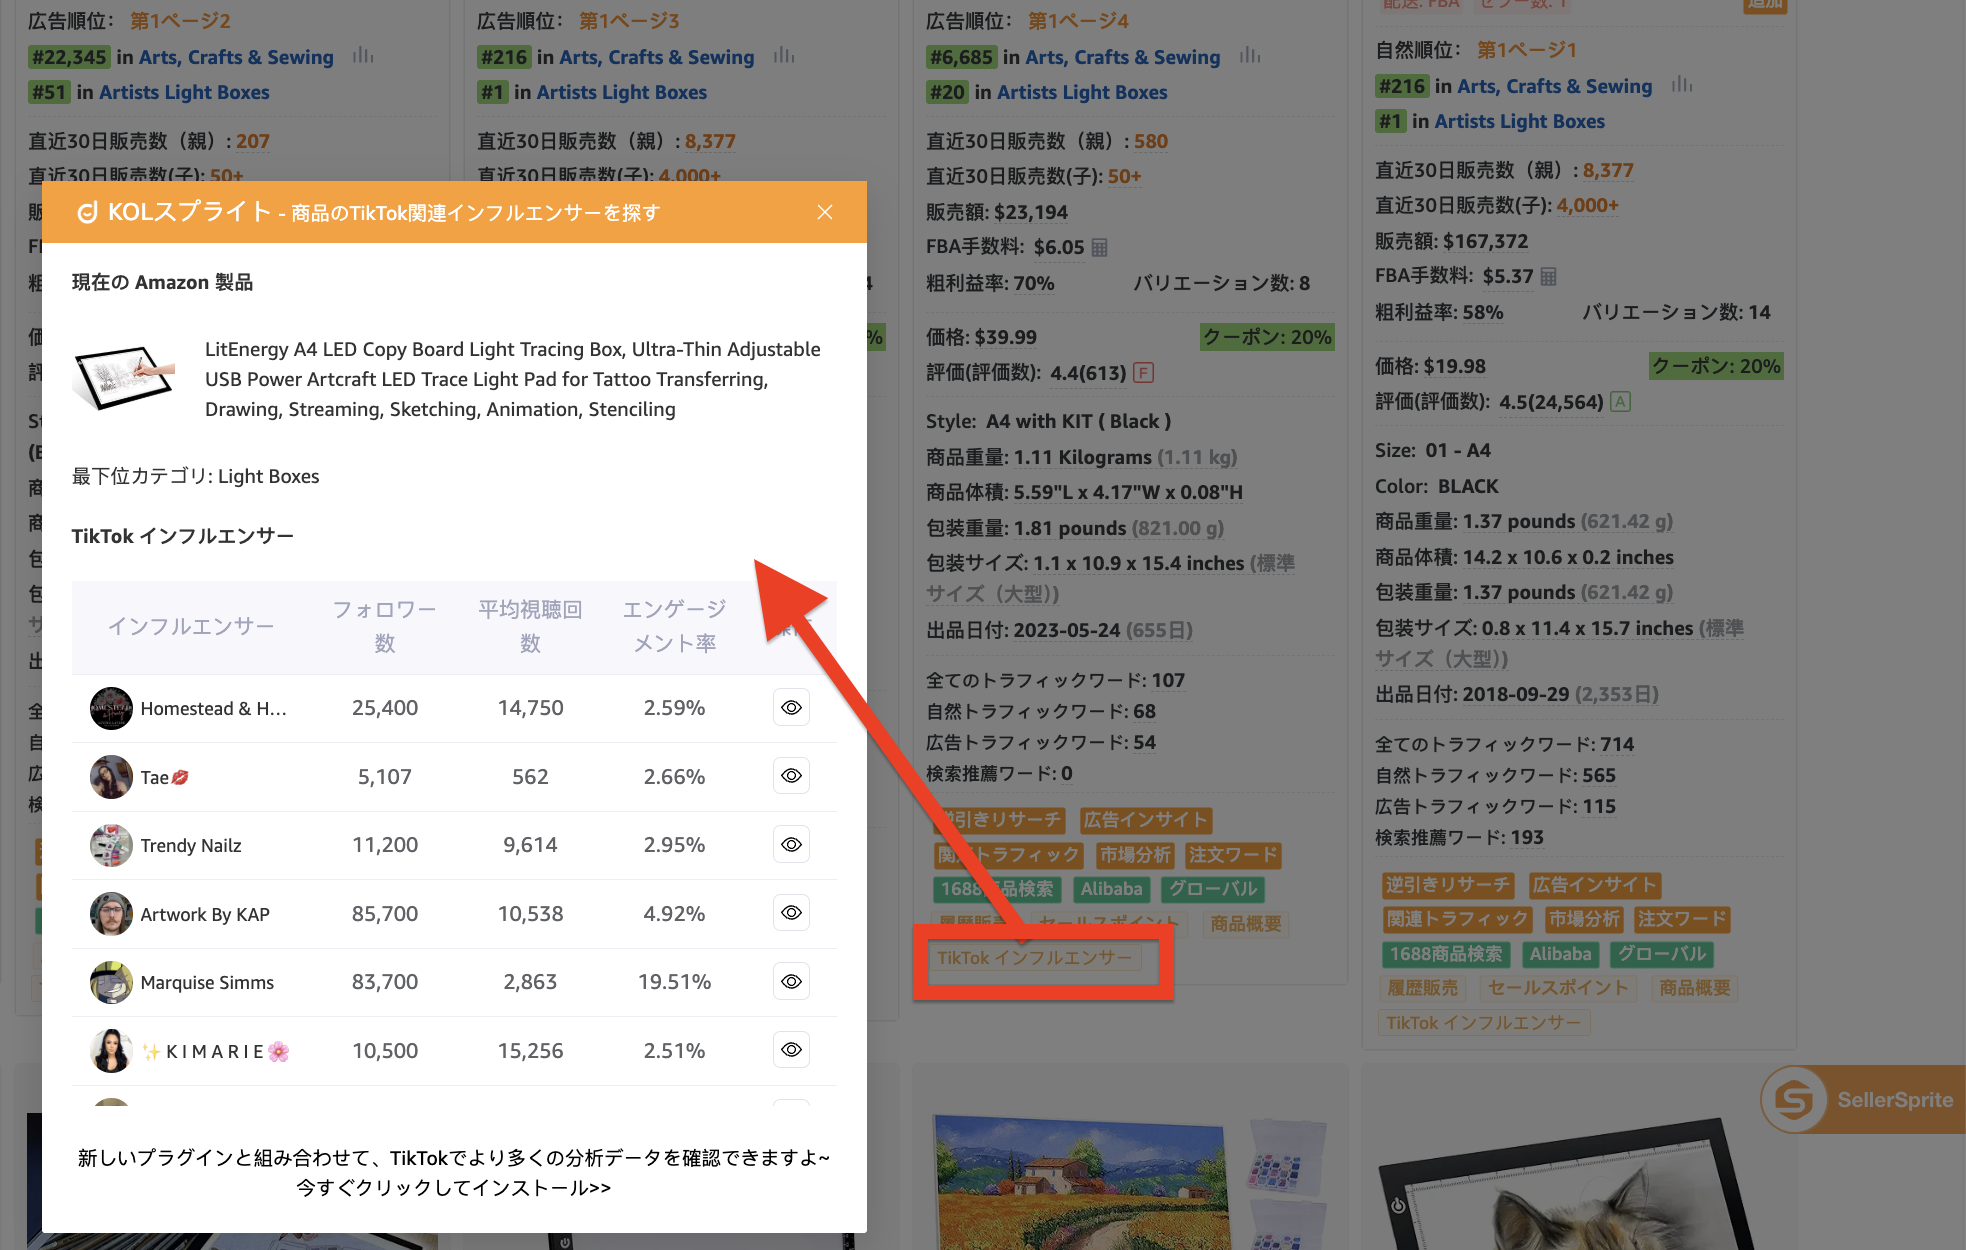
Task: Open sales chart icon beside #6,685 rank
Action: click(1250, 56)
